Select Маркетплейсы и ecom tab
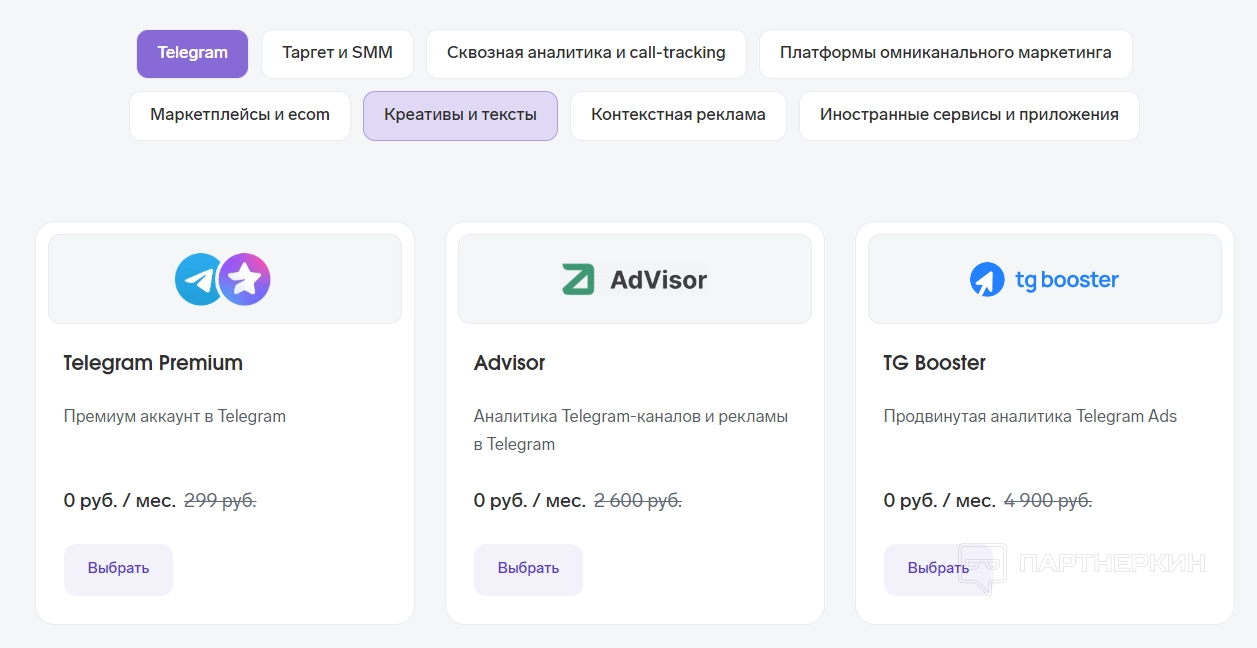 (240, 115)
